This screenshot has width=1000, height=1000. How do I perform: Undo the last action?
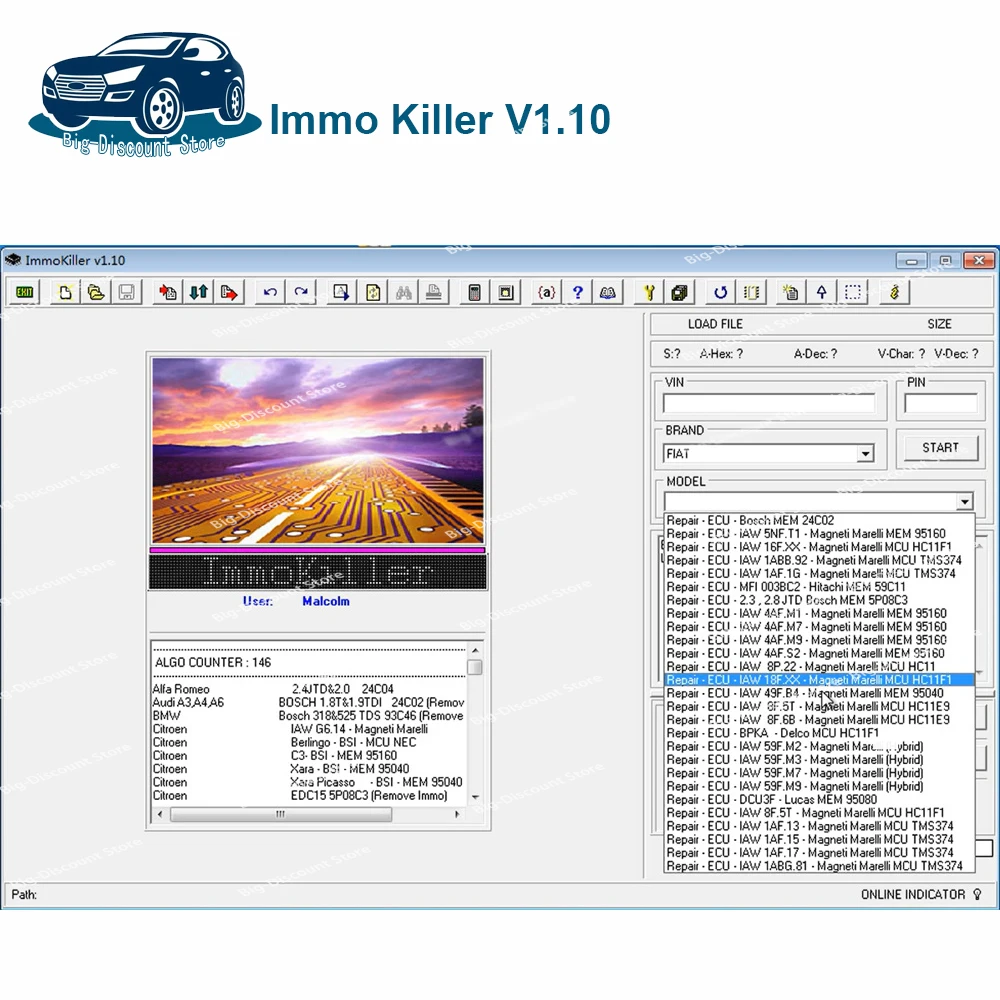click(270, 293)
